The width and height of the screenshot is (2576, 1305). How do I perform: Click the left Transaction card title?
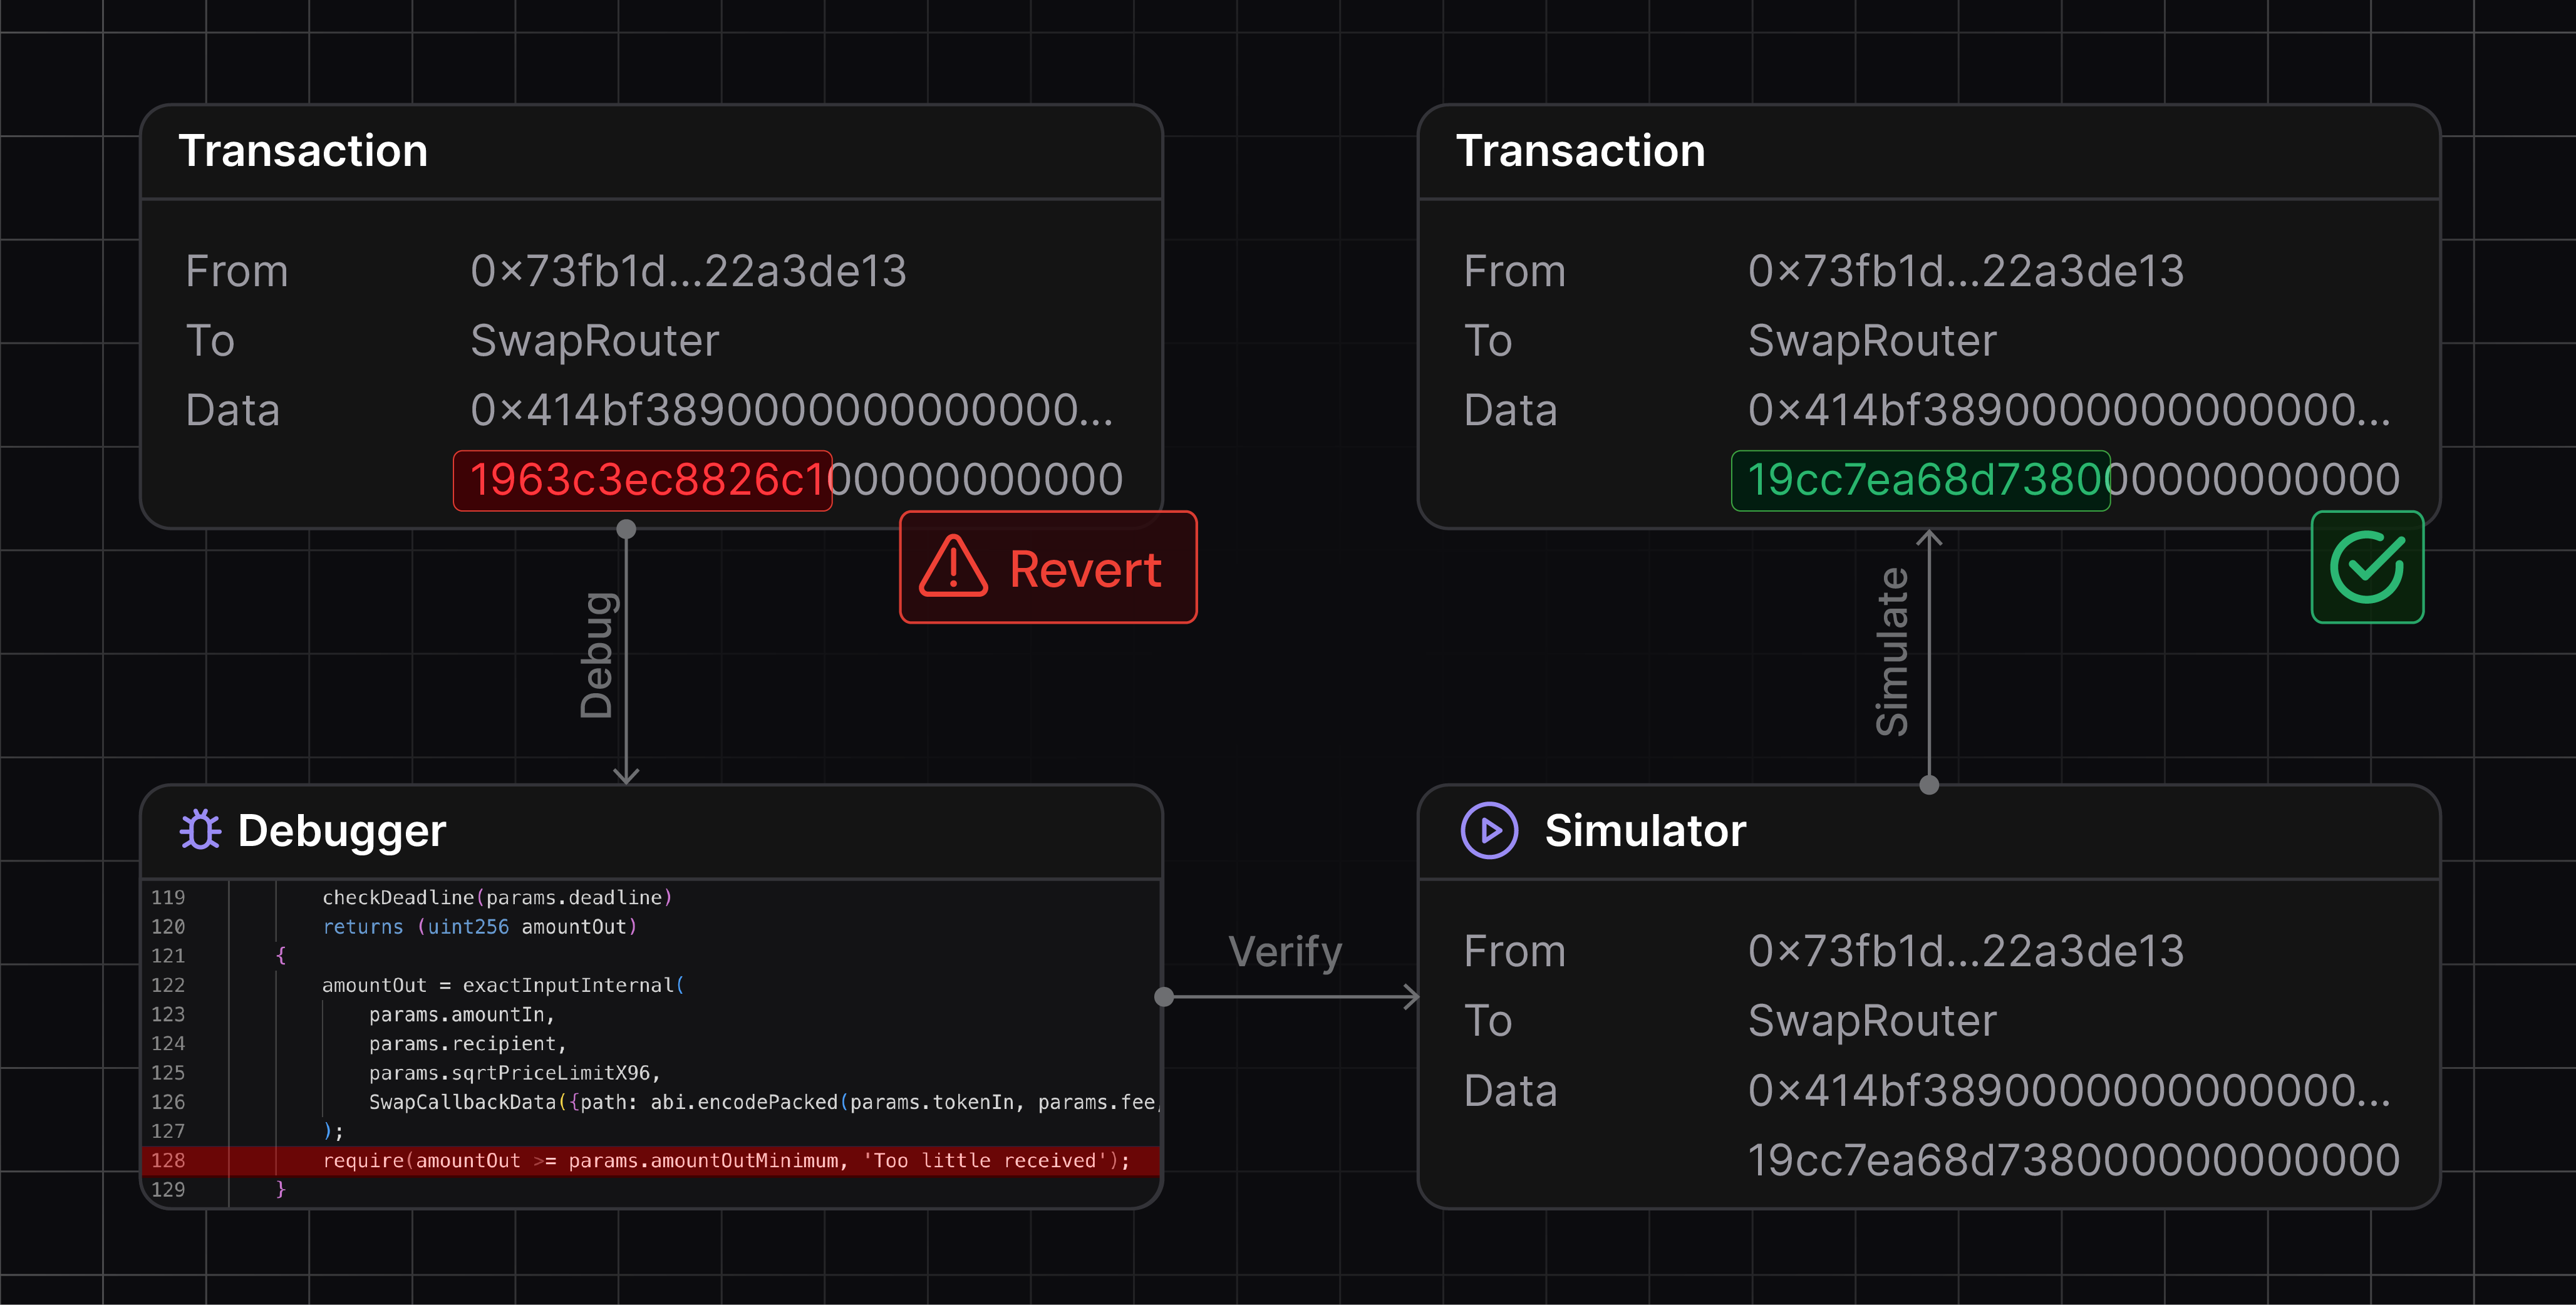click(x=303, y=151)
